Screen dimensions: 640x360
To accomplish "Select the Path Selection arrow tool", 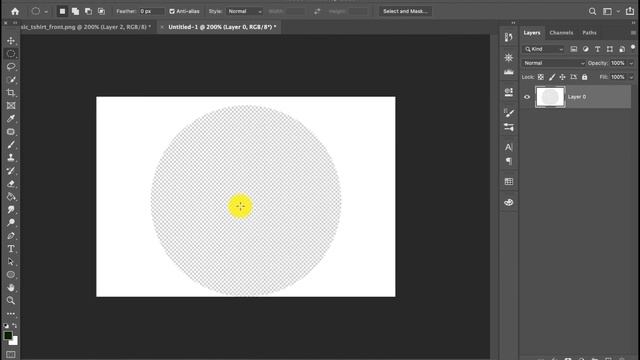I will [x=11, y=262].
